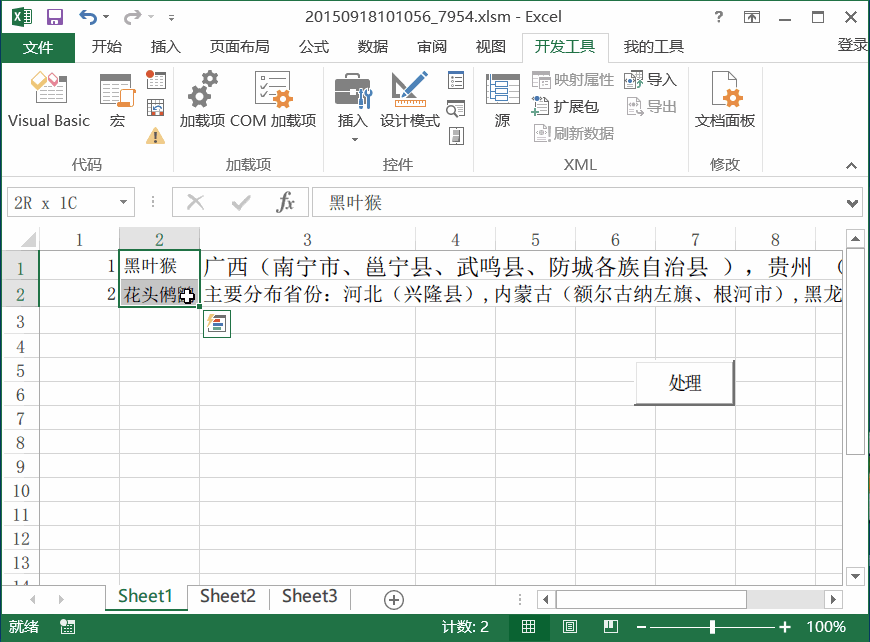
Task: Expand the Name Box dropdown arrow
Action: 124,203
